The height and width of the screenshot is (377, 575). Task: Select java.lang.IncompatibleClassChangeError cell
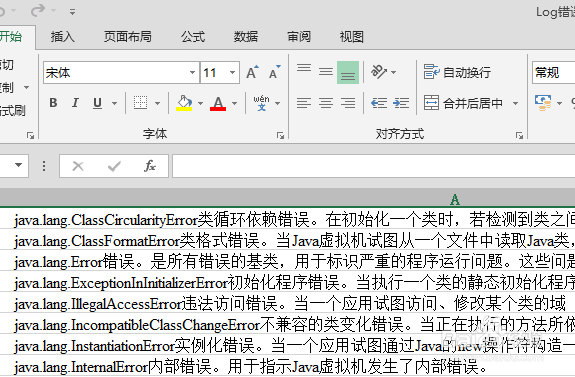point(288,325)
